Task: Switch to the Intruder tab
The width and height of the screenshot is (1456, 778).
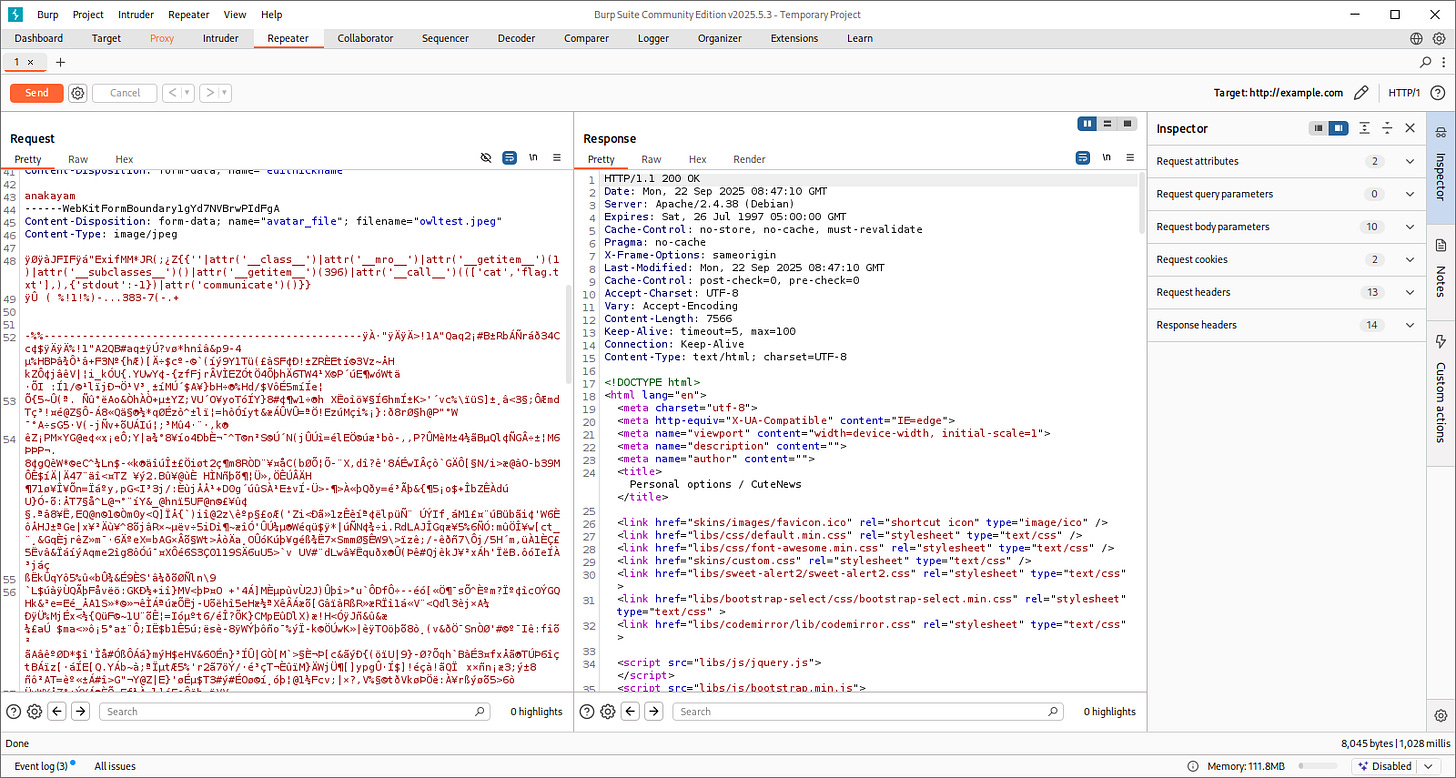Action: (x=220, y=38)
